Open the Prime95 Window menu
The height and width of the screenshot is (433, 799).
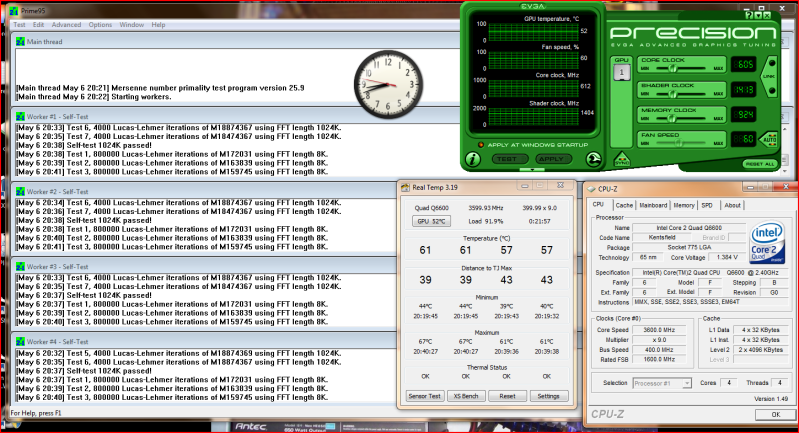[x=131, y=24]
